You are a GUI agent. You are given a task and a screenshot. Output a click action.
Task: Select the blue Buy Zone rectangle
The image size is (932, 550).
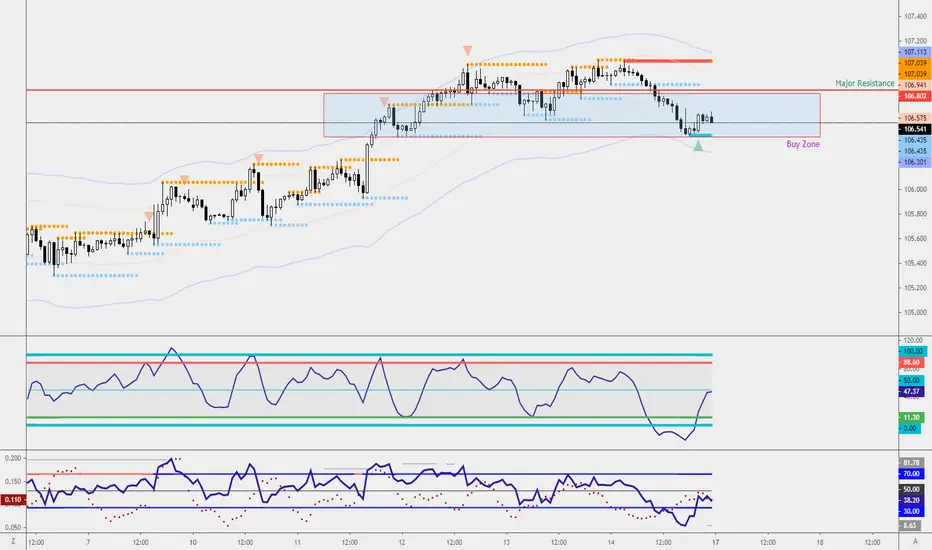coord(572,115)
